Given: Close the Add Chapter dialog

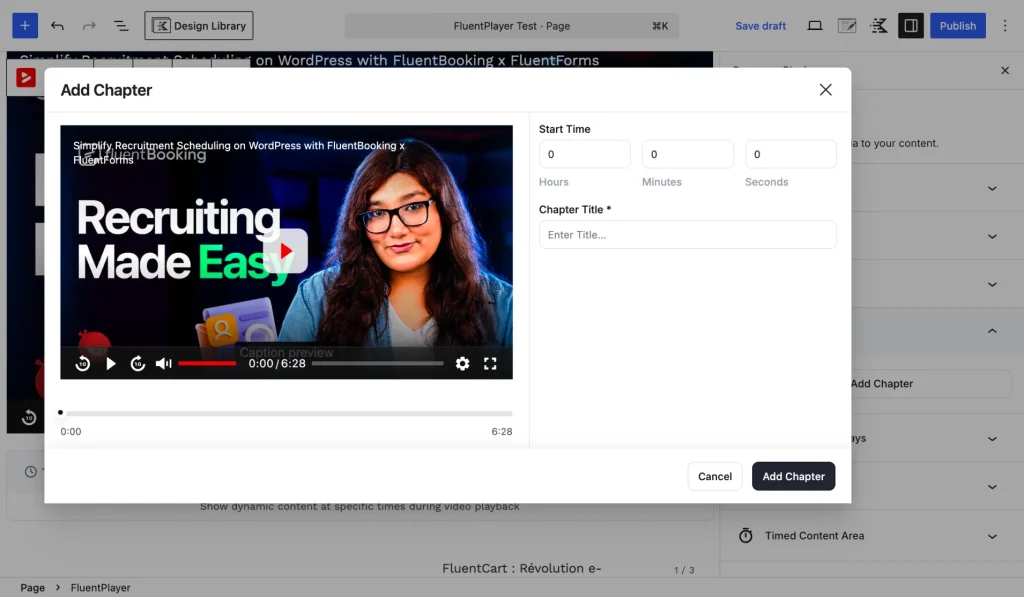Looking at the screenshot, I should click(825, 89).
